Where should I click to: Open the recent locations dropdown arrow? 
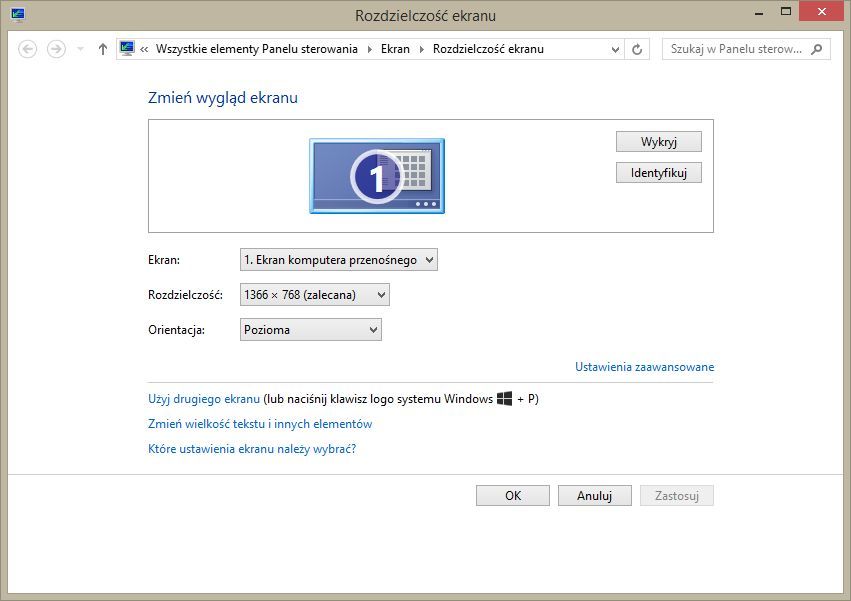[80, 49]
